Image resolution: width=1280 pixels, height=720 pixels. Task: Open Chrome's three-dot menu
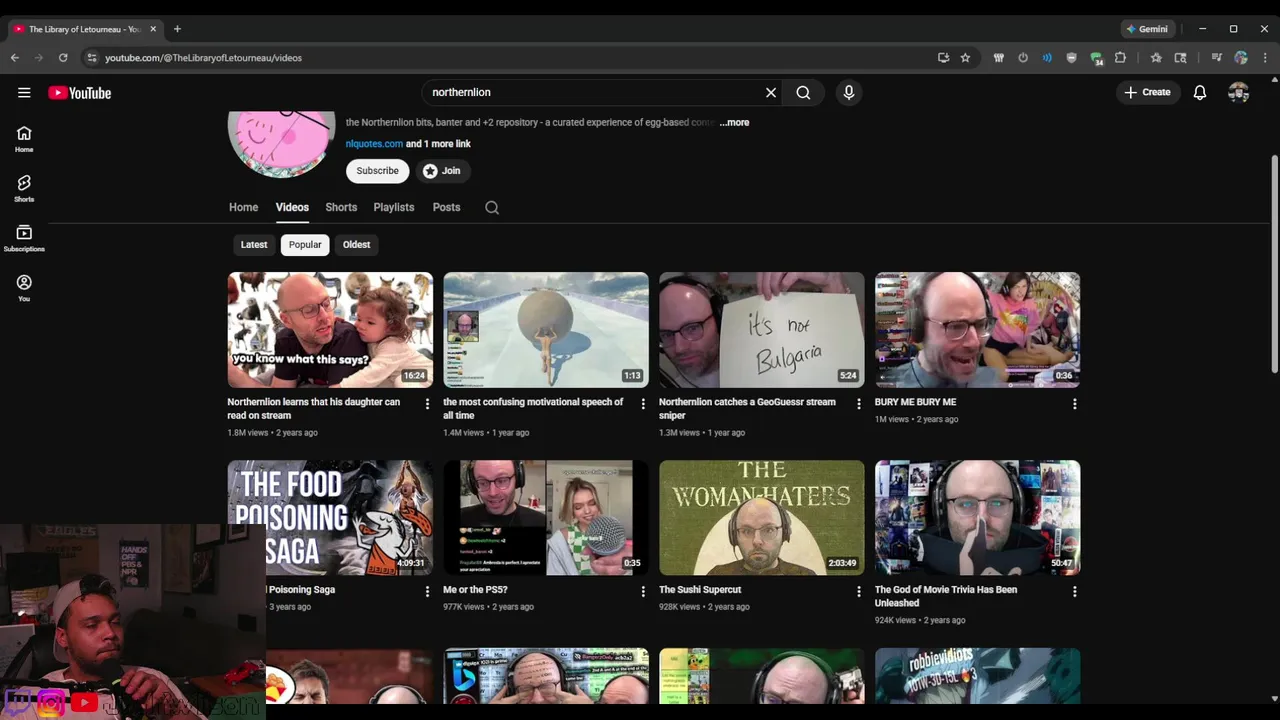[x=1265, y=58]
